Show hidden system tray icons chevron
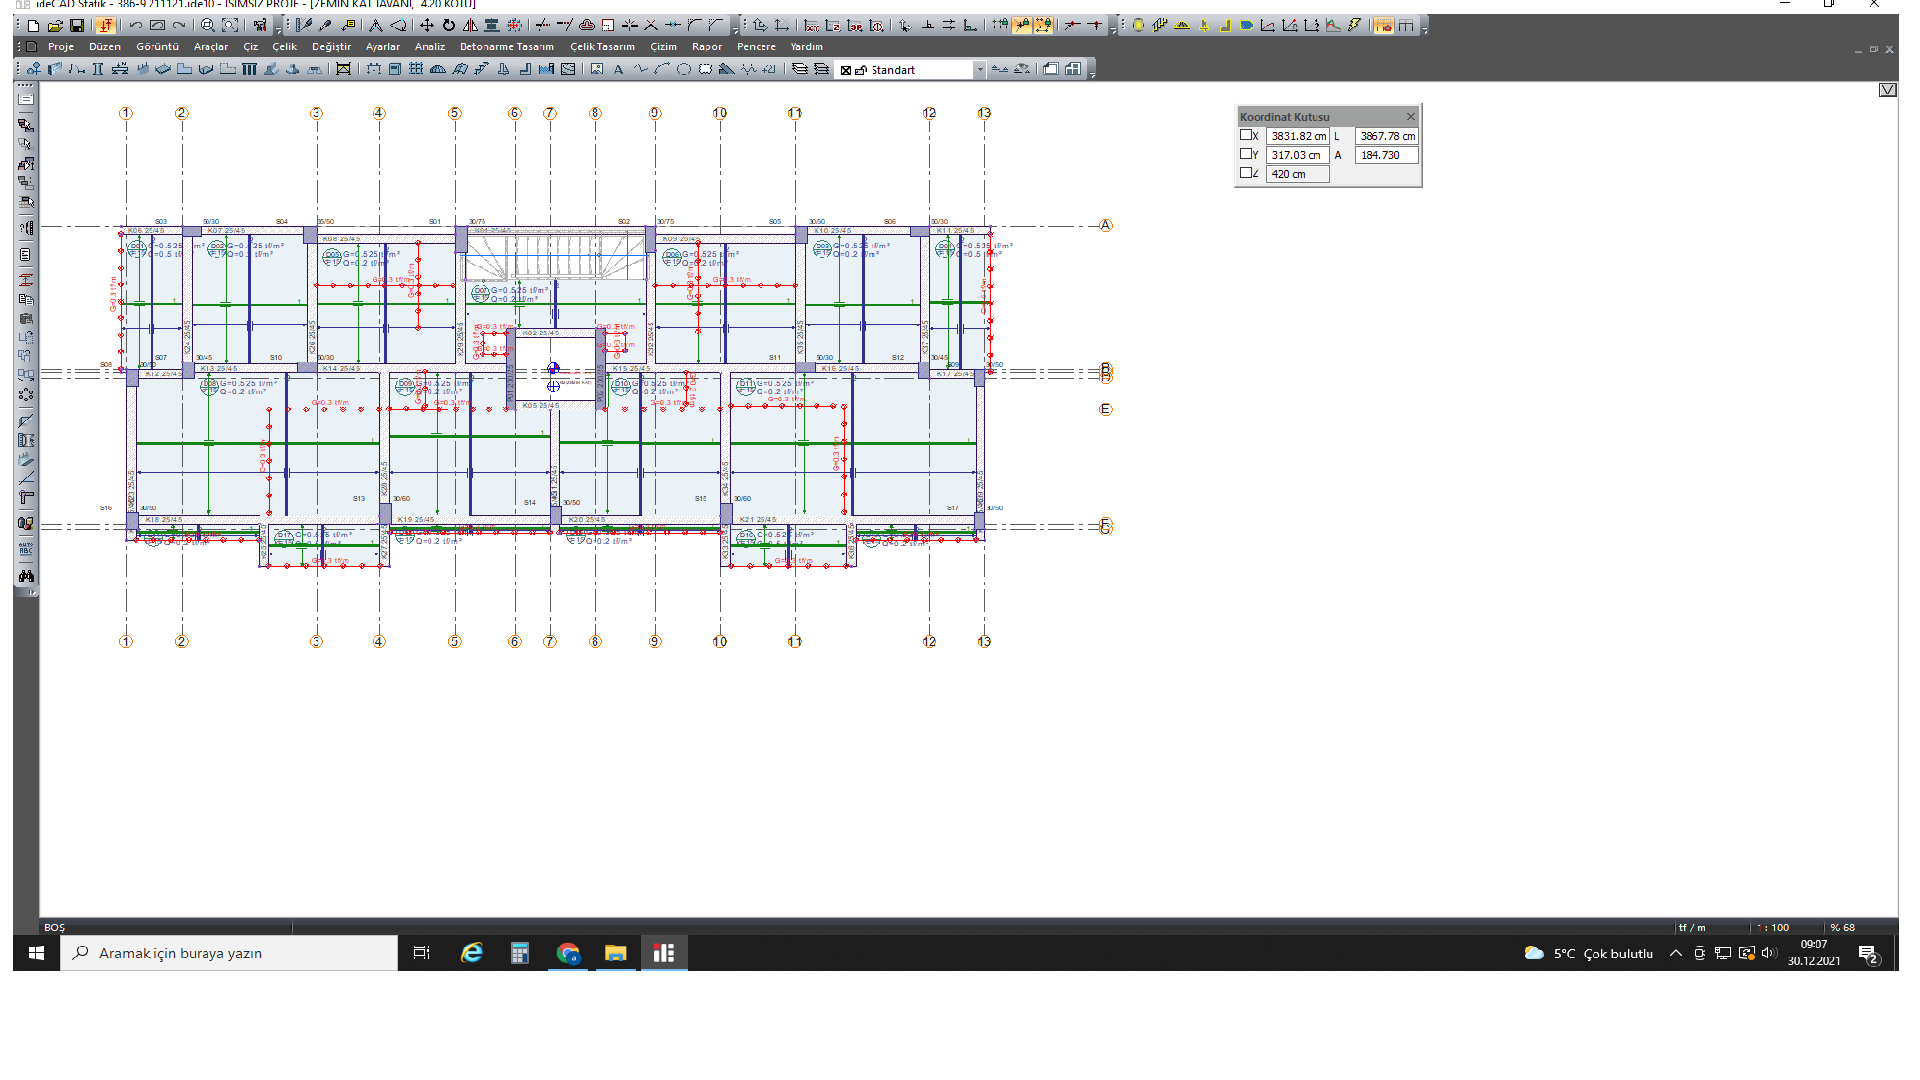Viewport: 1920px width, 1080px height. [1676, 953]
